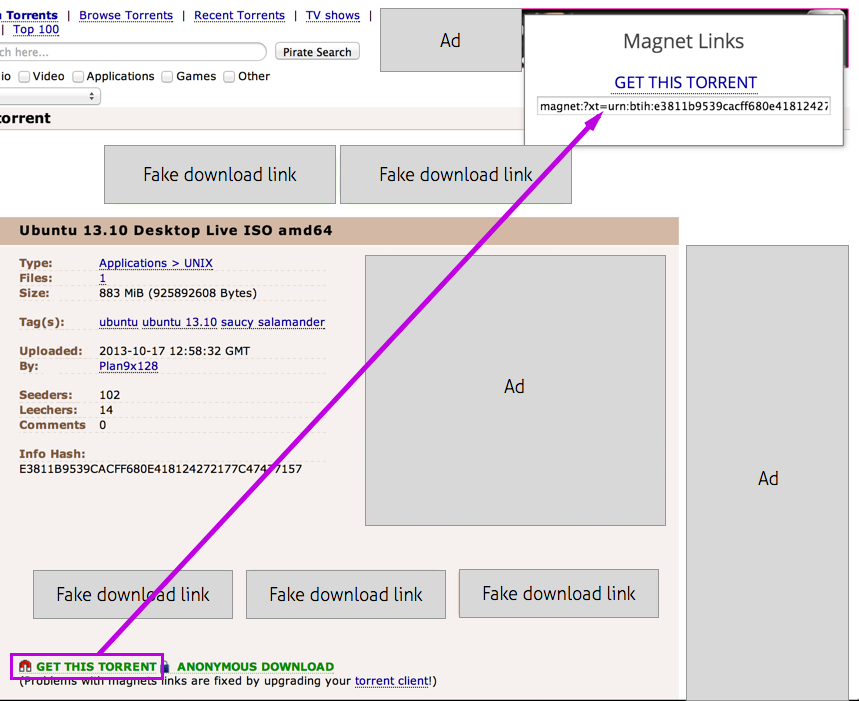Click ANONYMOUS DOWNLOAD link
This screenshot has width=859, height=701.
click(x=255, y=666)
